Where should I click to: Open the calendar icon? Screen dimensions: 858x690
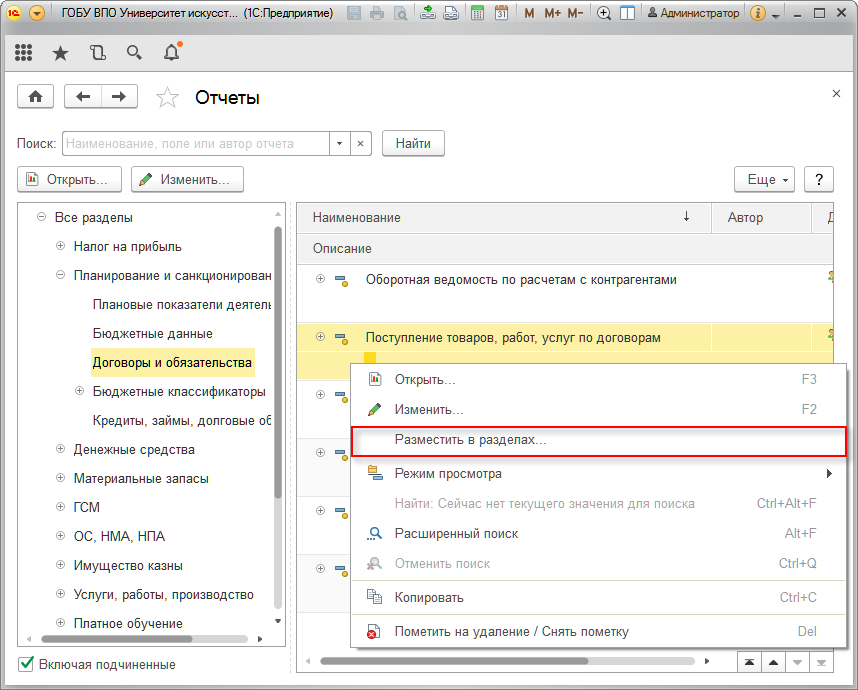[501, 13]
